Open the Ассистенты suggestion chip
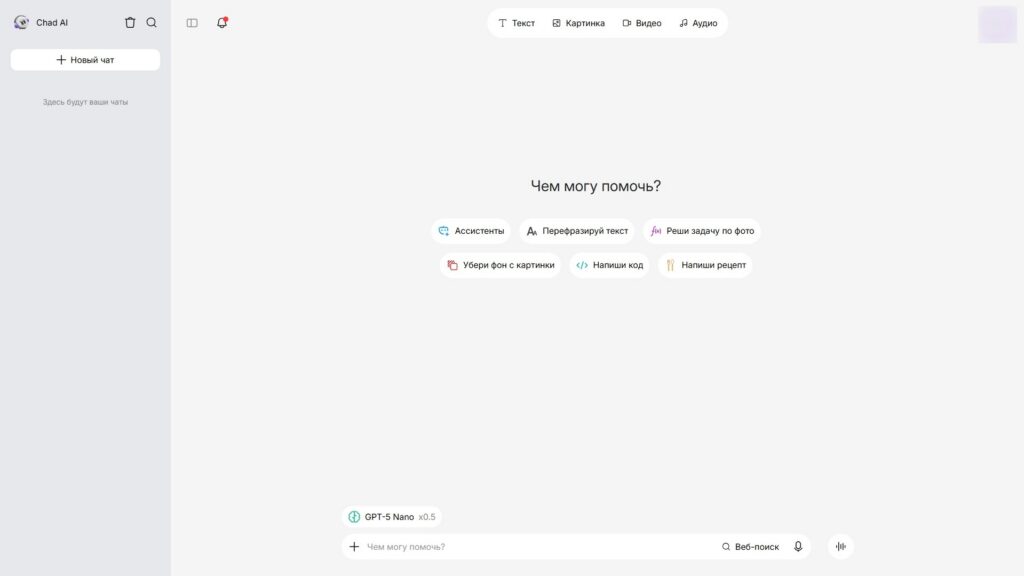This screenshot has width=1024, height=576. pos(470,231)
